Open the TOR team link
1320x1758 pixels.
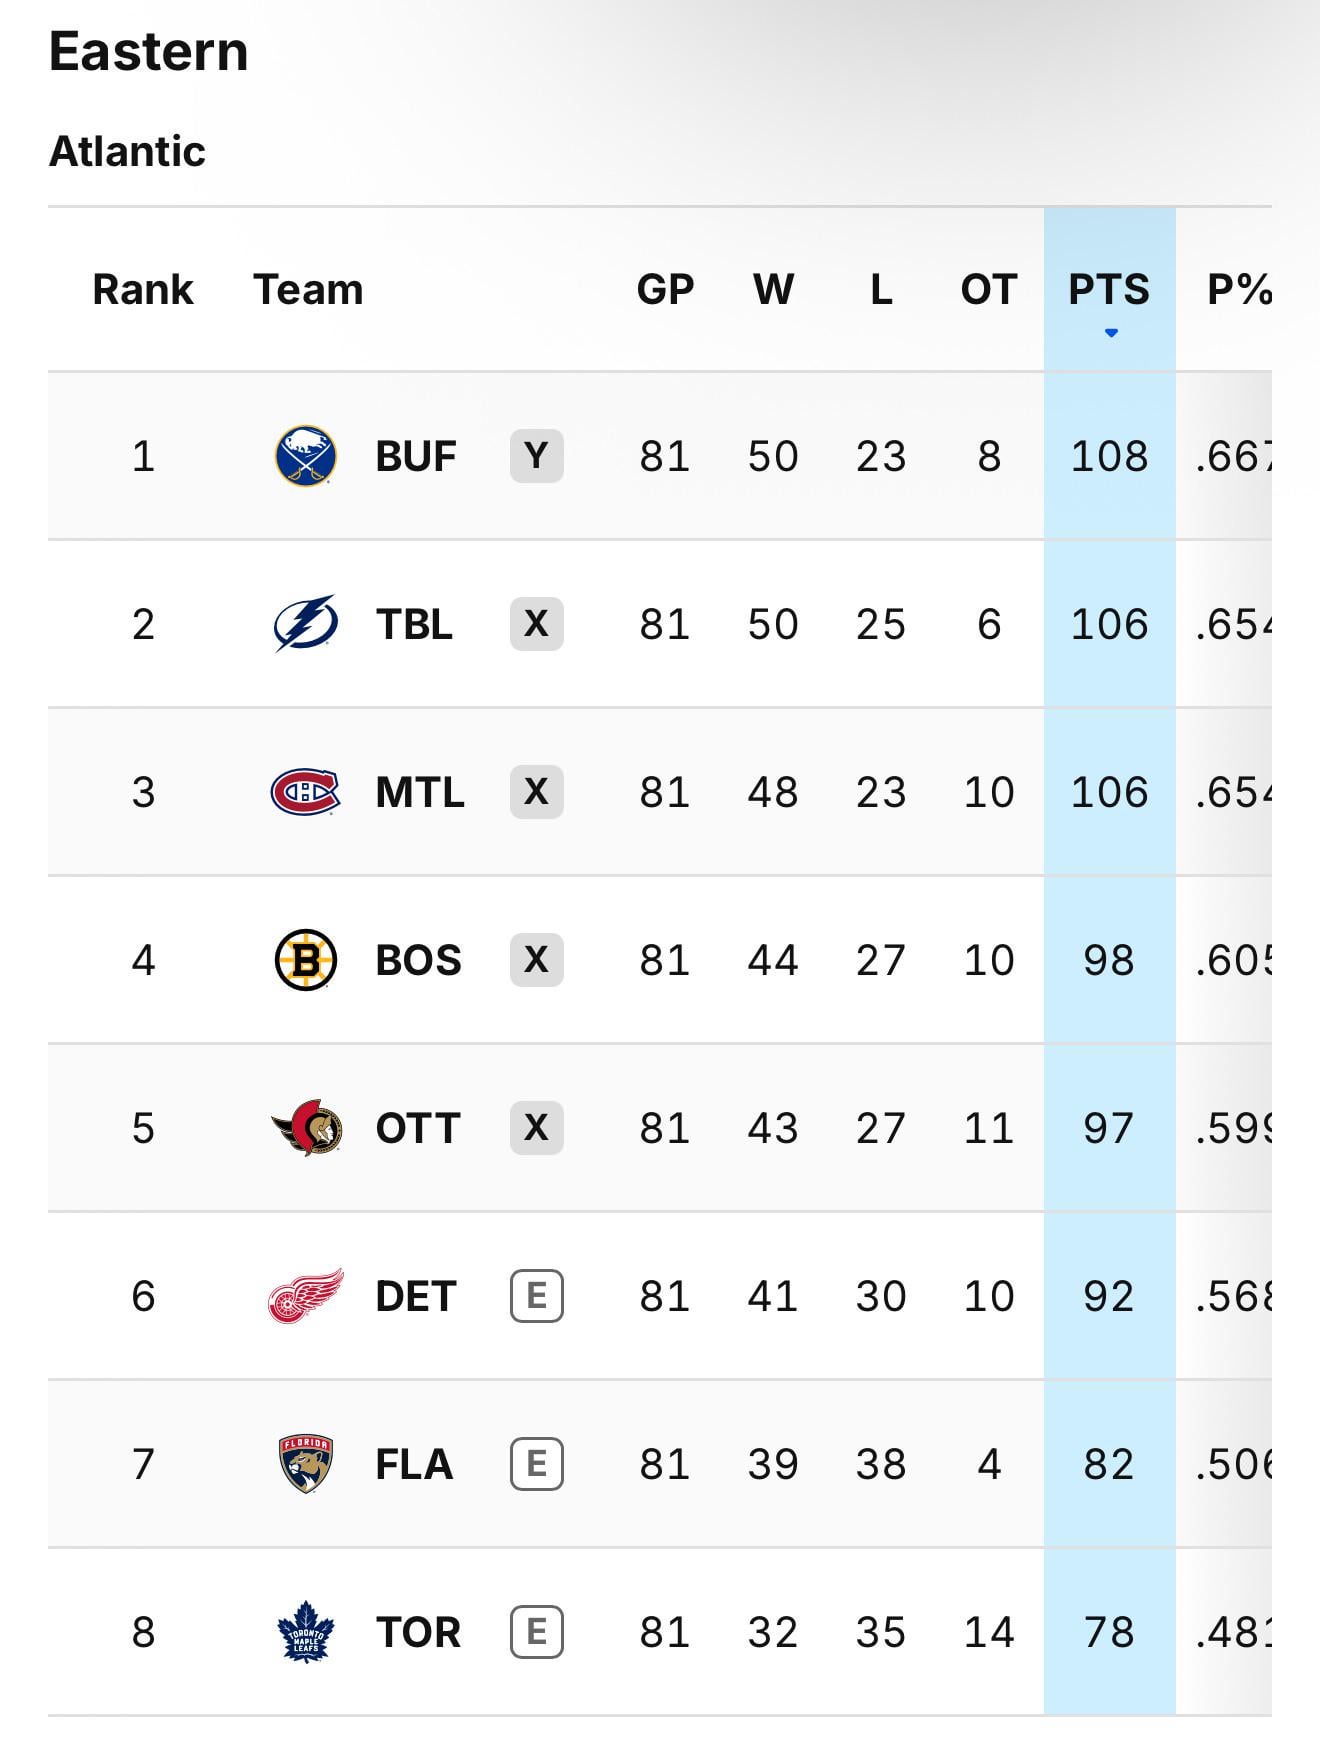pos(418,1632)
